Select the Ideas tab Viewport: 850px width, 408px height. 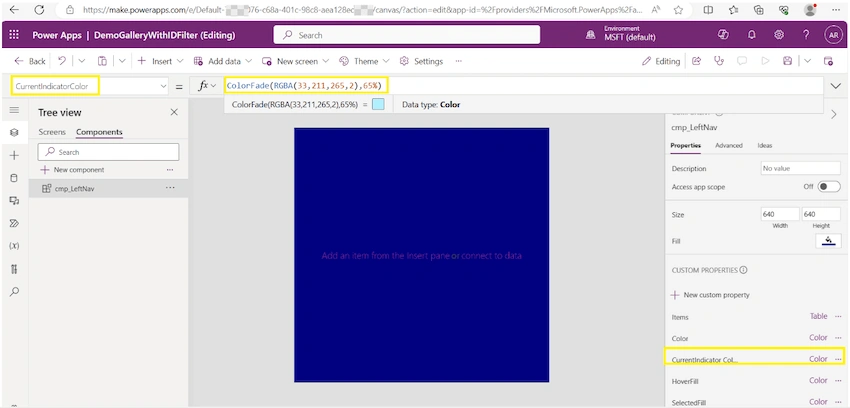[765, 145]
